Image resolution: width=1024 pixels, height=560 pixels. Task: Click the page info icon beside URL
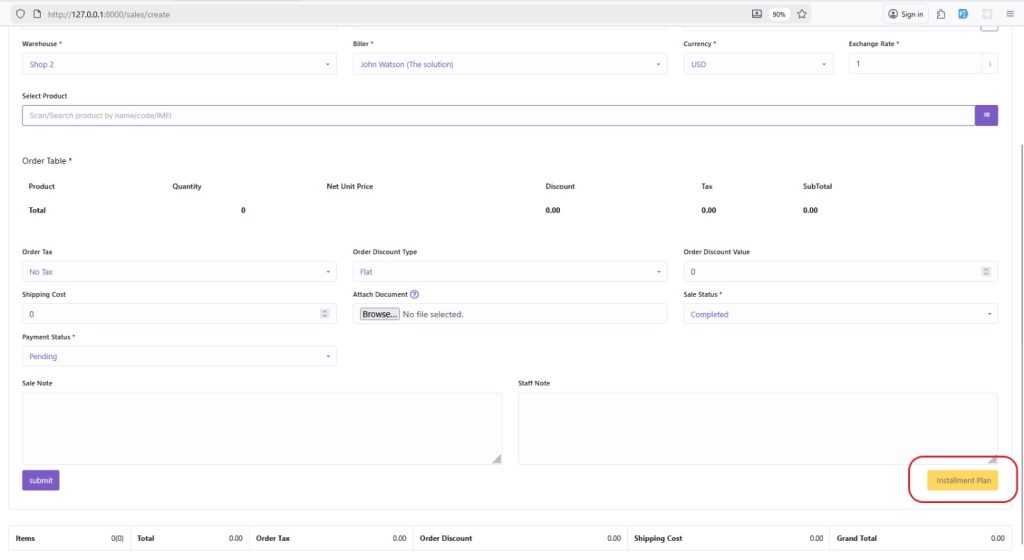click(x=37, y=14)
